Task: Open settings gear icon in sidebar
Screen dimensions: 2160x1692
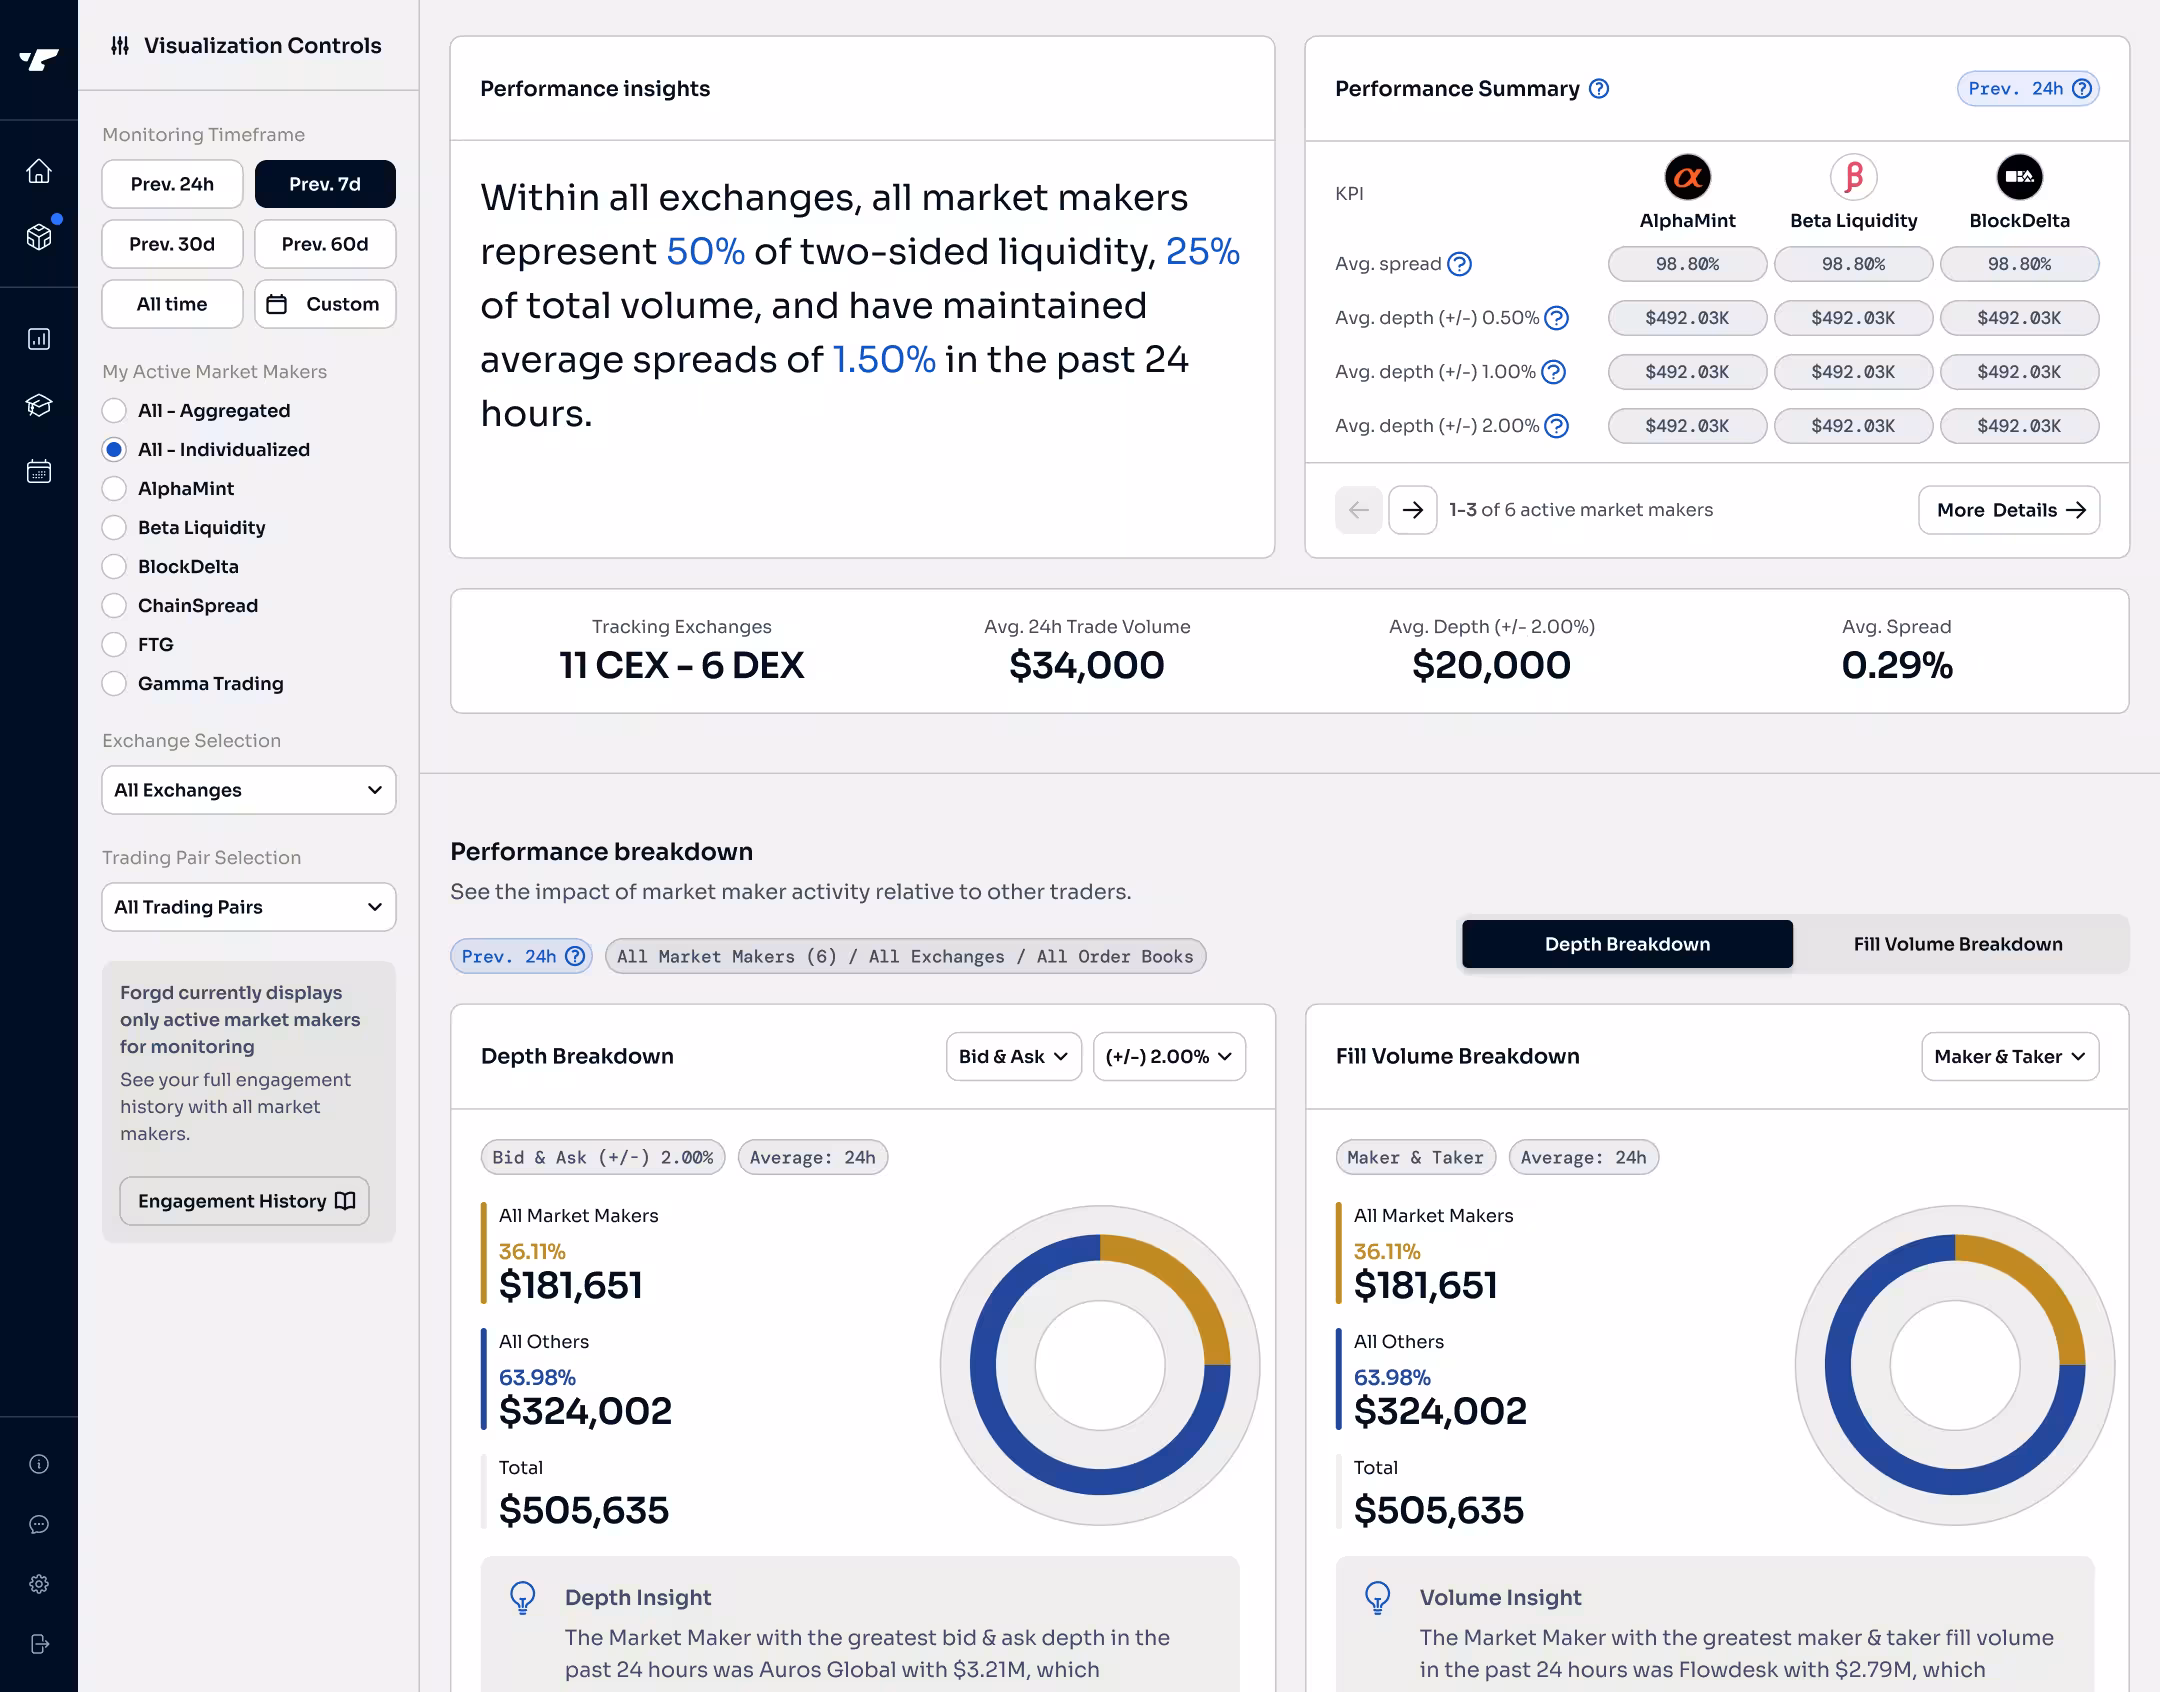Action: (39, 1584)
